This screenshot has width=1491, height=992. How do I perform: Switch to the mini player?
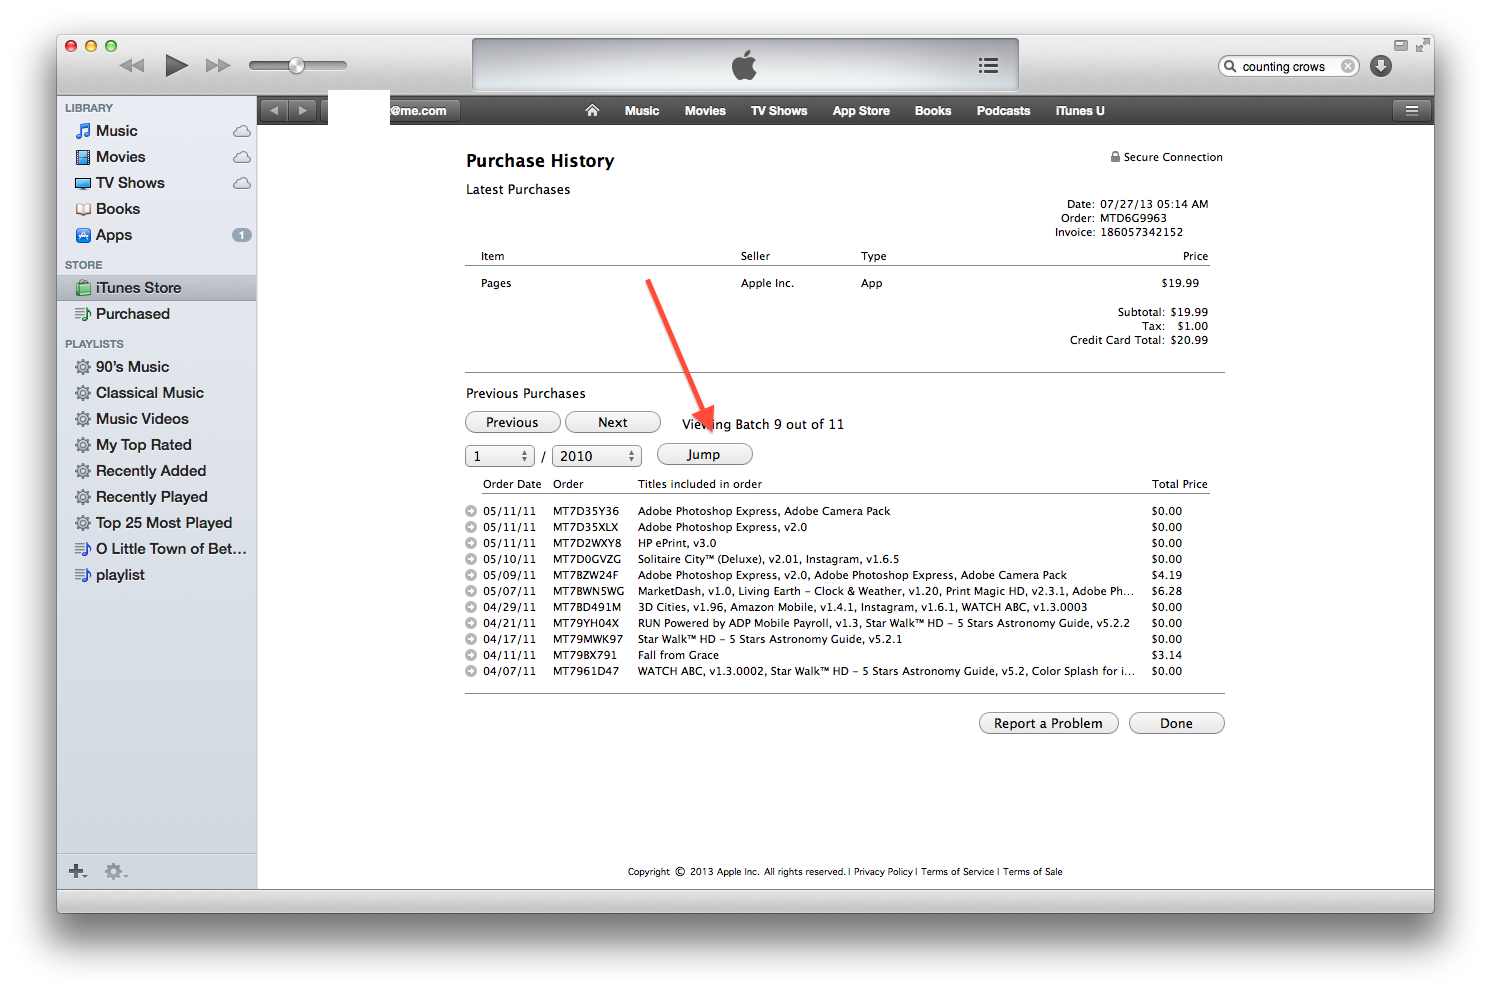[x=1401, y=45]
